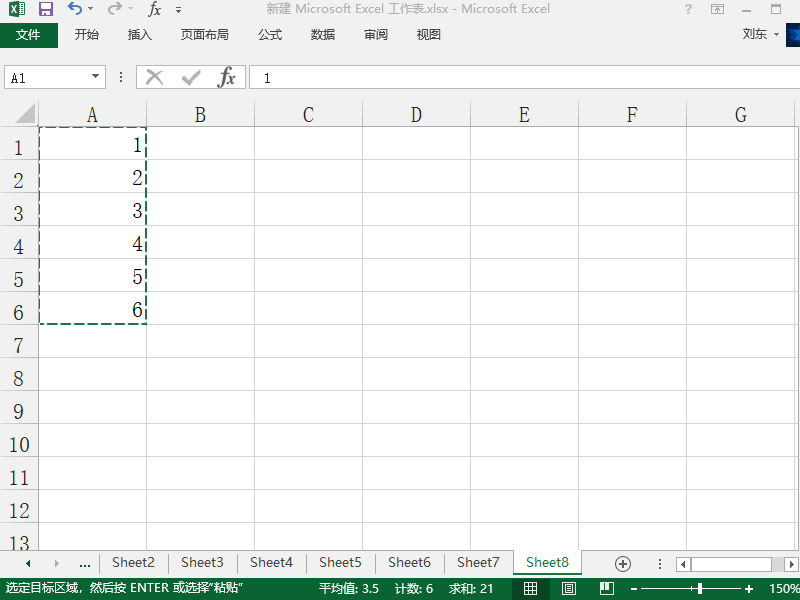Screen dimensions: 800x600
Task: Switch to Normal view in status bar
Action: 531,588
